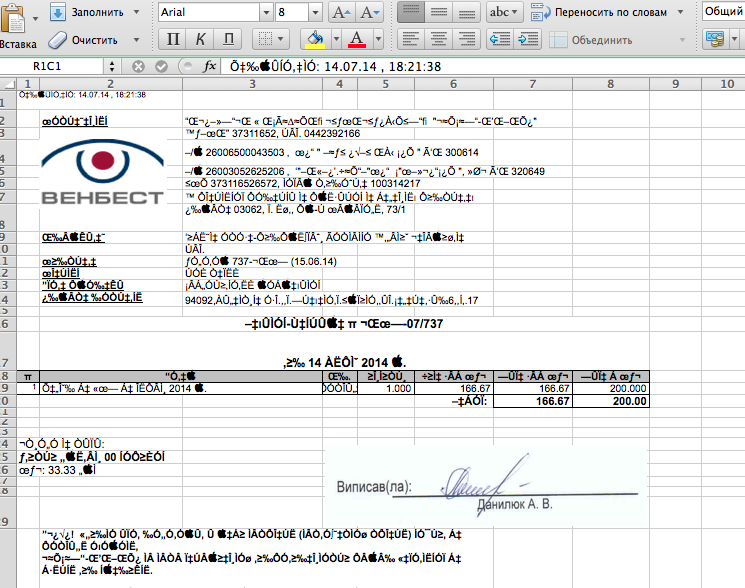Click the cell with 737 and (15.06.14)
The image size is (745, 588).
[x=260, y=261]
